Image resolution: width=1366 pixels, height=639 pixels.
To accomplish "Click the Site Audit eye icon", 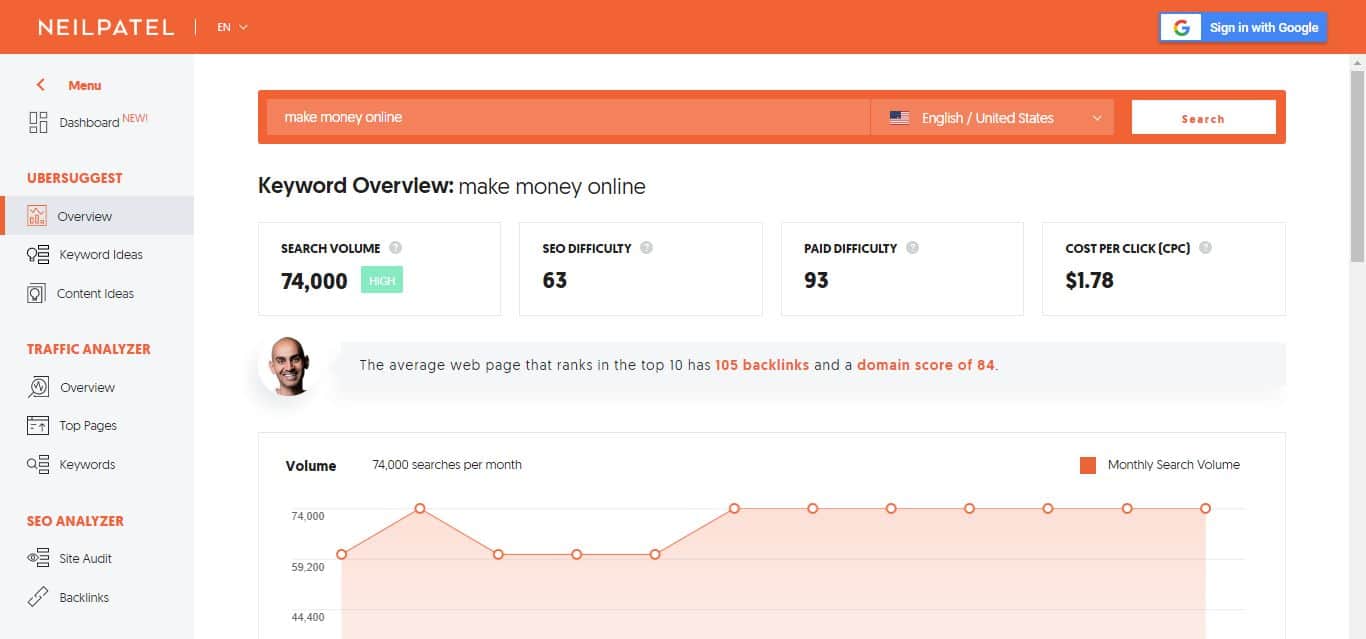I will click(x=38, y=558).
